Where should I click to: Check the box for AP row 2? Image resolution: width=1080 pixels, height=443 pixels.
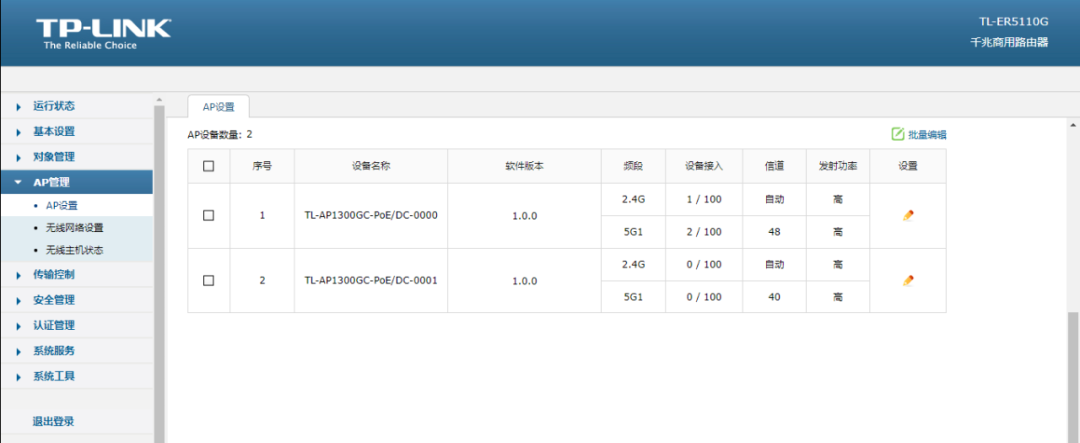pyautogui.click(x=209, y=280)
